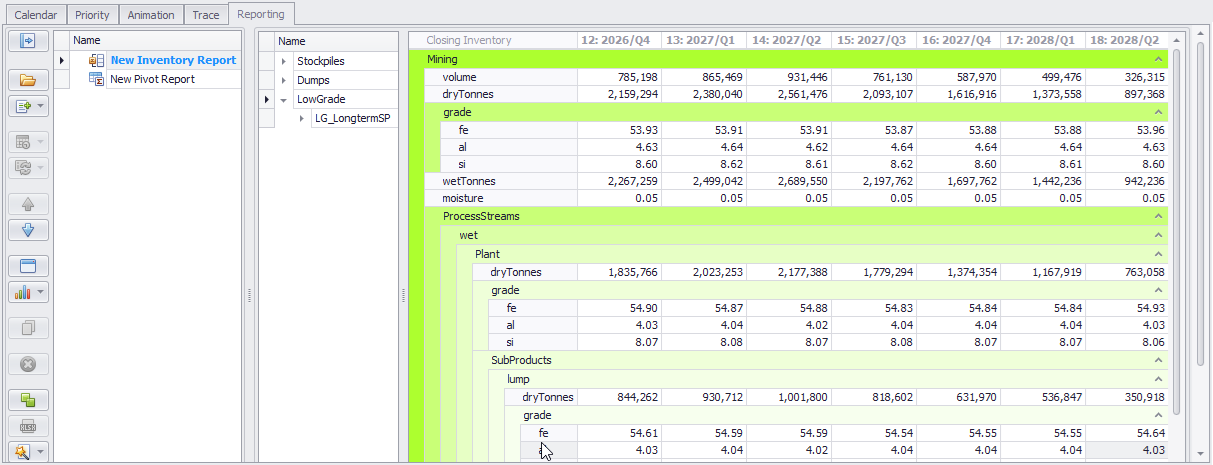Click the move down arrow button
This screenshot has height=465, width=1213.
[x=28, y=229]
